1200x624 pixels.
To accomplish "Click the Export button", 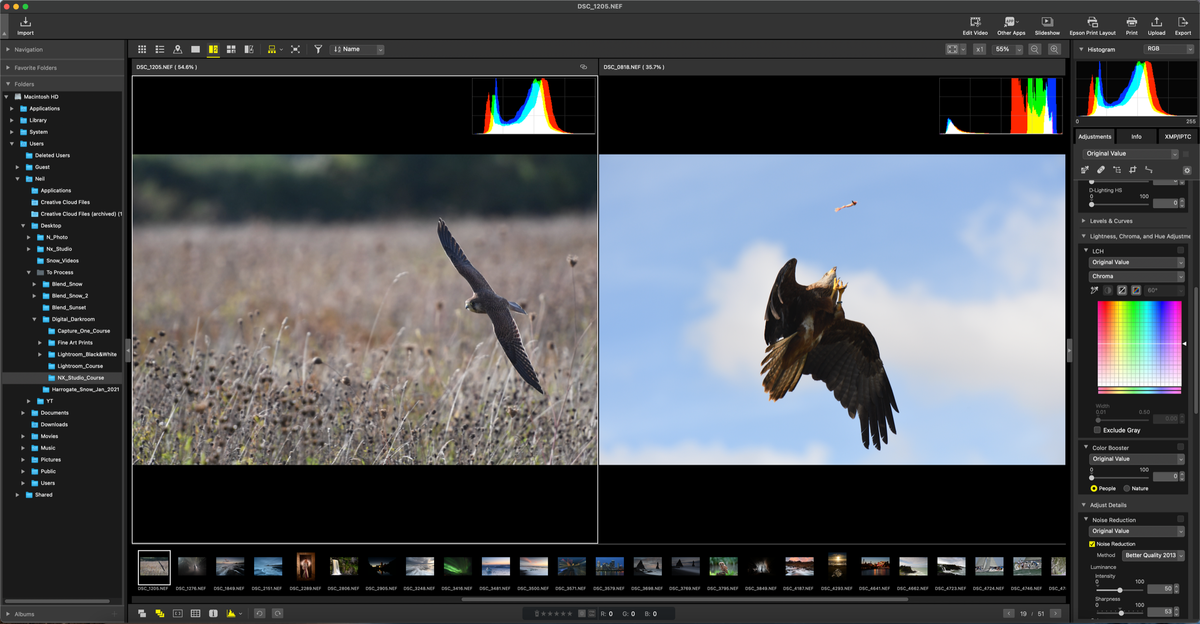I will [x=1183, y=25].
